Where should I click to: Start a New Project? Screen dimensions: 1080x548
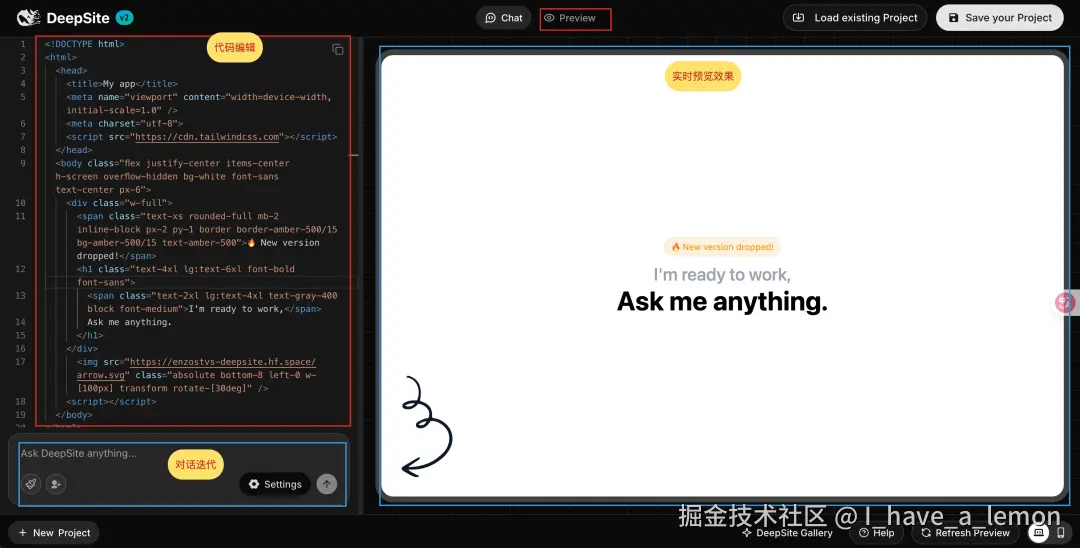(x=54, y=533)
